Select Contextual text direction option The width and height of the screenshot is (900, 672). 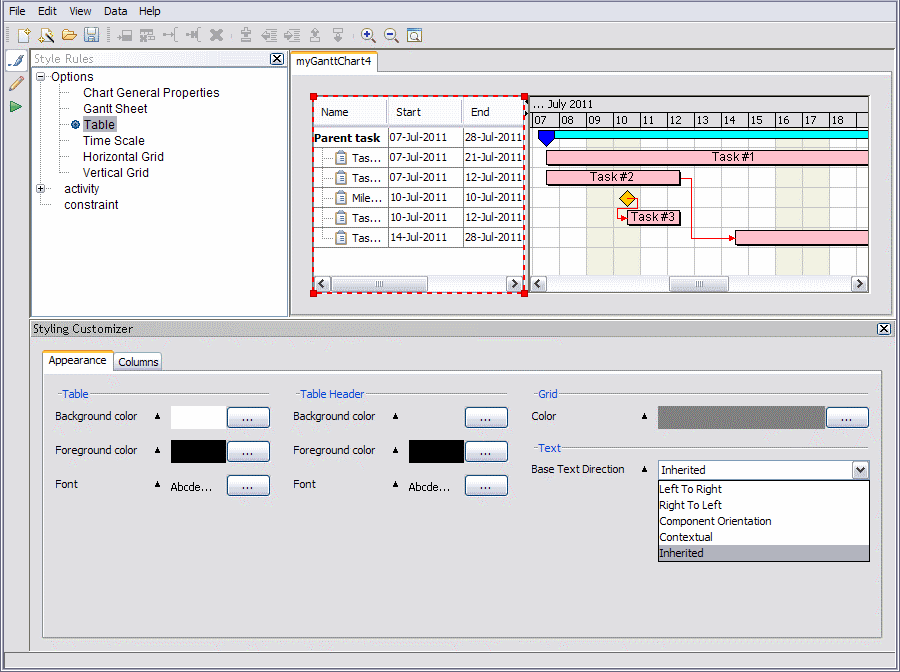686,537
